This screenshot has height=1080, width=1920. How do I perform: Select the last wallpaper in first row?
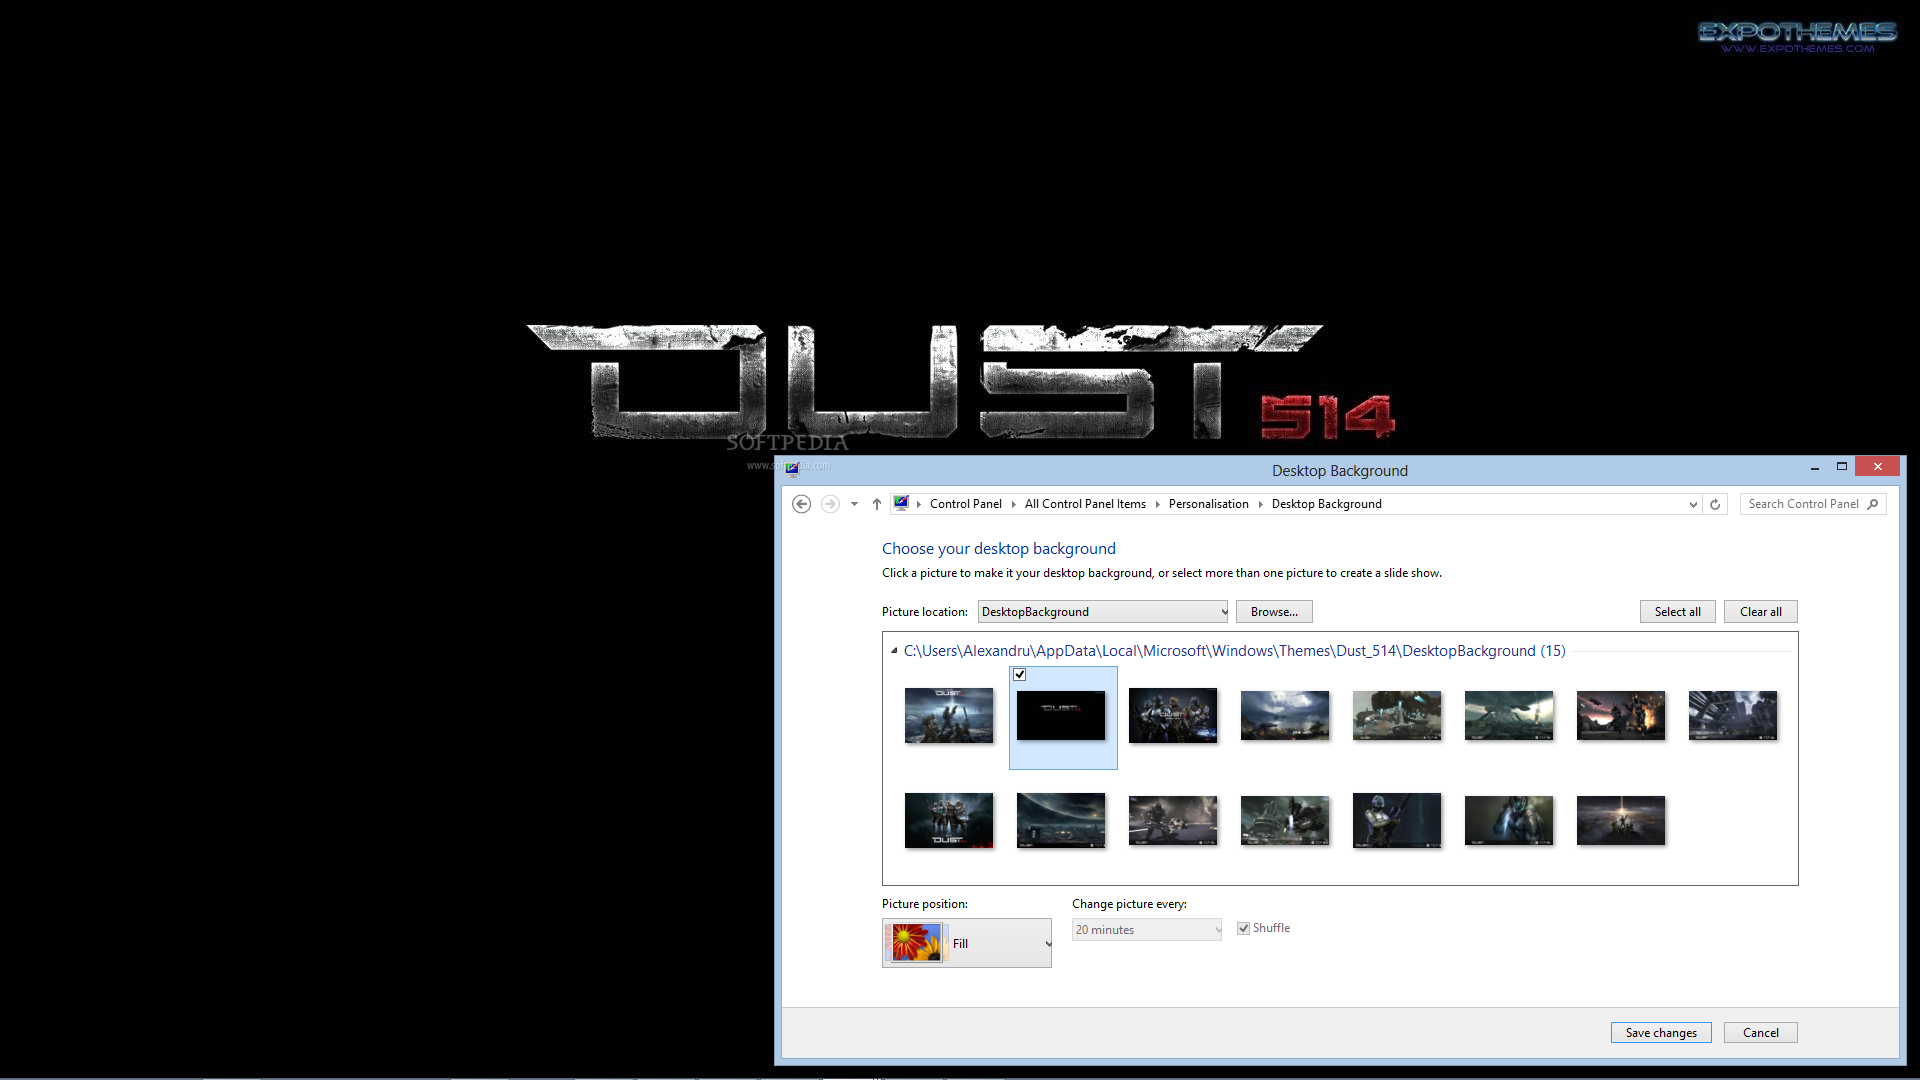pos(1733,716)
